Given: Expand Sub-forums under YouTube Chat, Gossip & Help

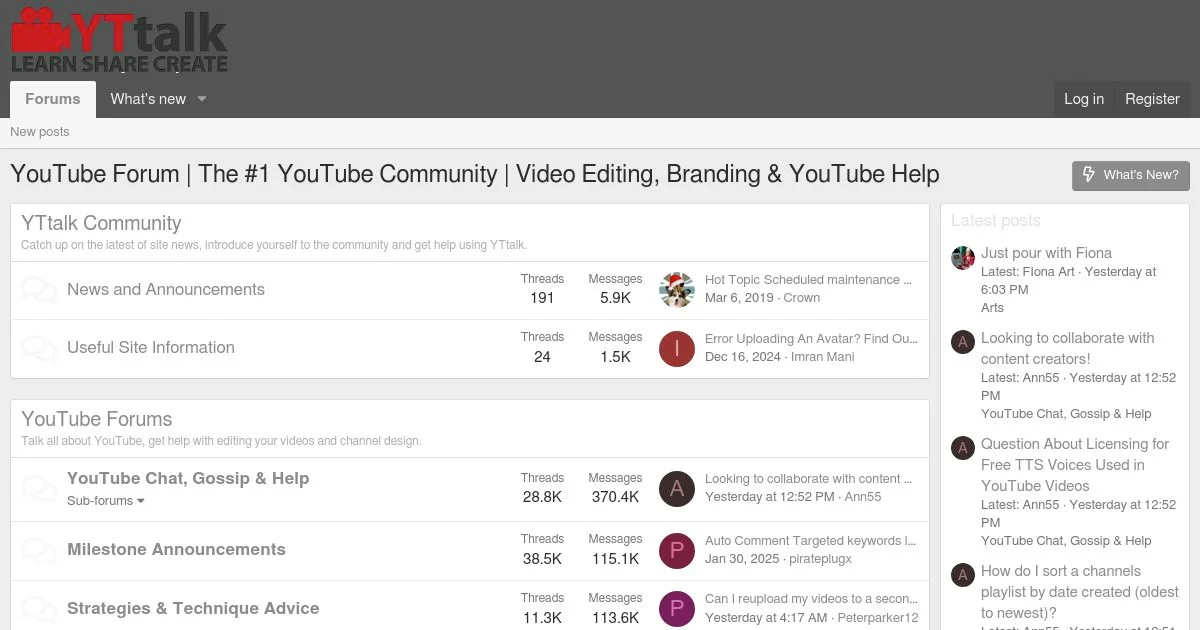Looking at the screenshot, I should point(106,501).
